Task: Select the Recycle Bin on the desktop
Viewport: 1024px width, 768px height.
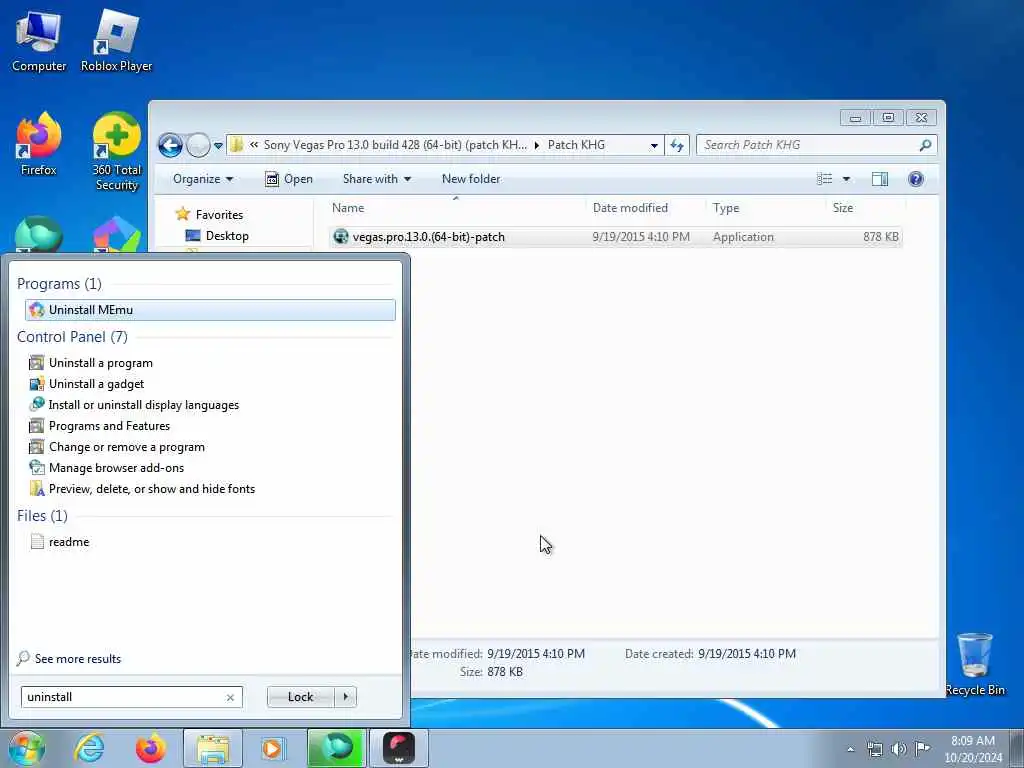Action: coord(974,664)
